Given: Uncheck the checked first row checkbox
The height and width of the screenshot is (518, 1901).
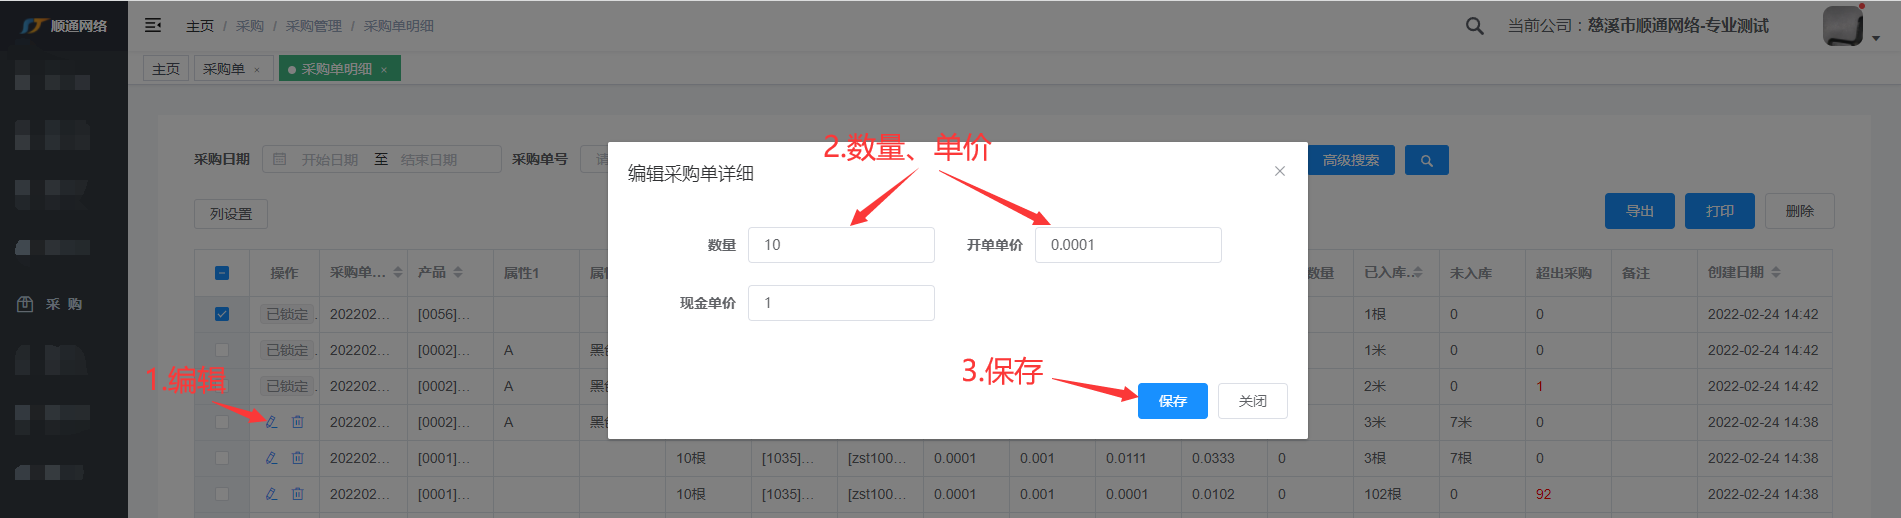Looking at the screenshot, I should (x=222, y=314).
